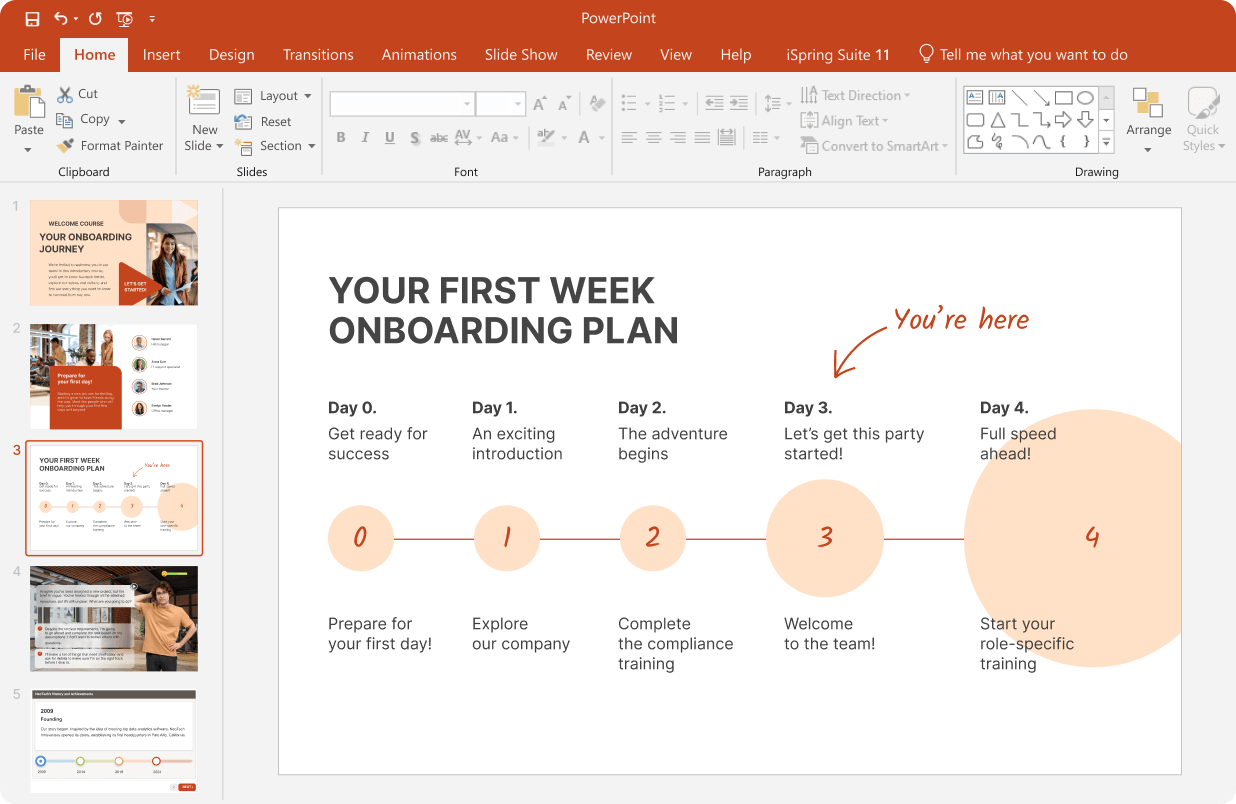Toggle Italic text formatting
The height and width of the screenshot is (804, 1236).
[365, 138]
